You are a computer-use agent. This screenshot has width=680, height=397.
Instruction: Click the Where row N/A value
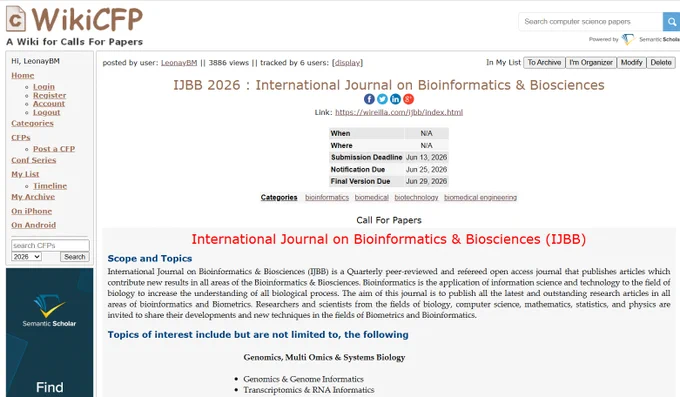[x=426, y=146]
